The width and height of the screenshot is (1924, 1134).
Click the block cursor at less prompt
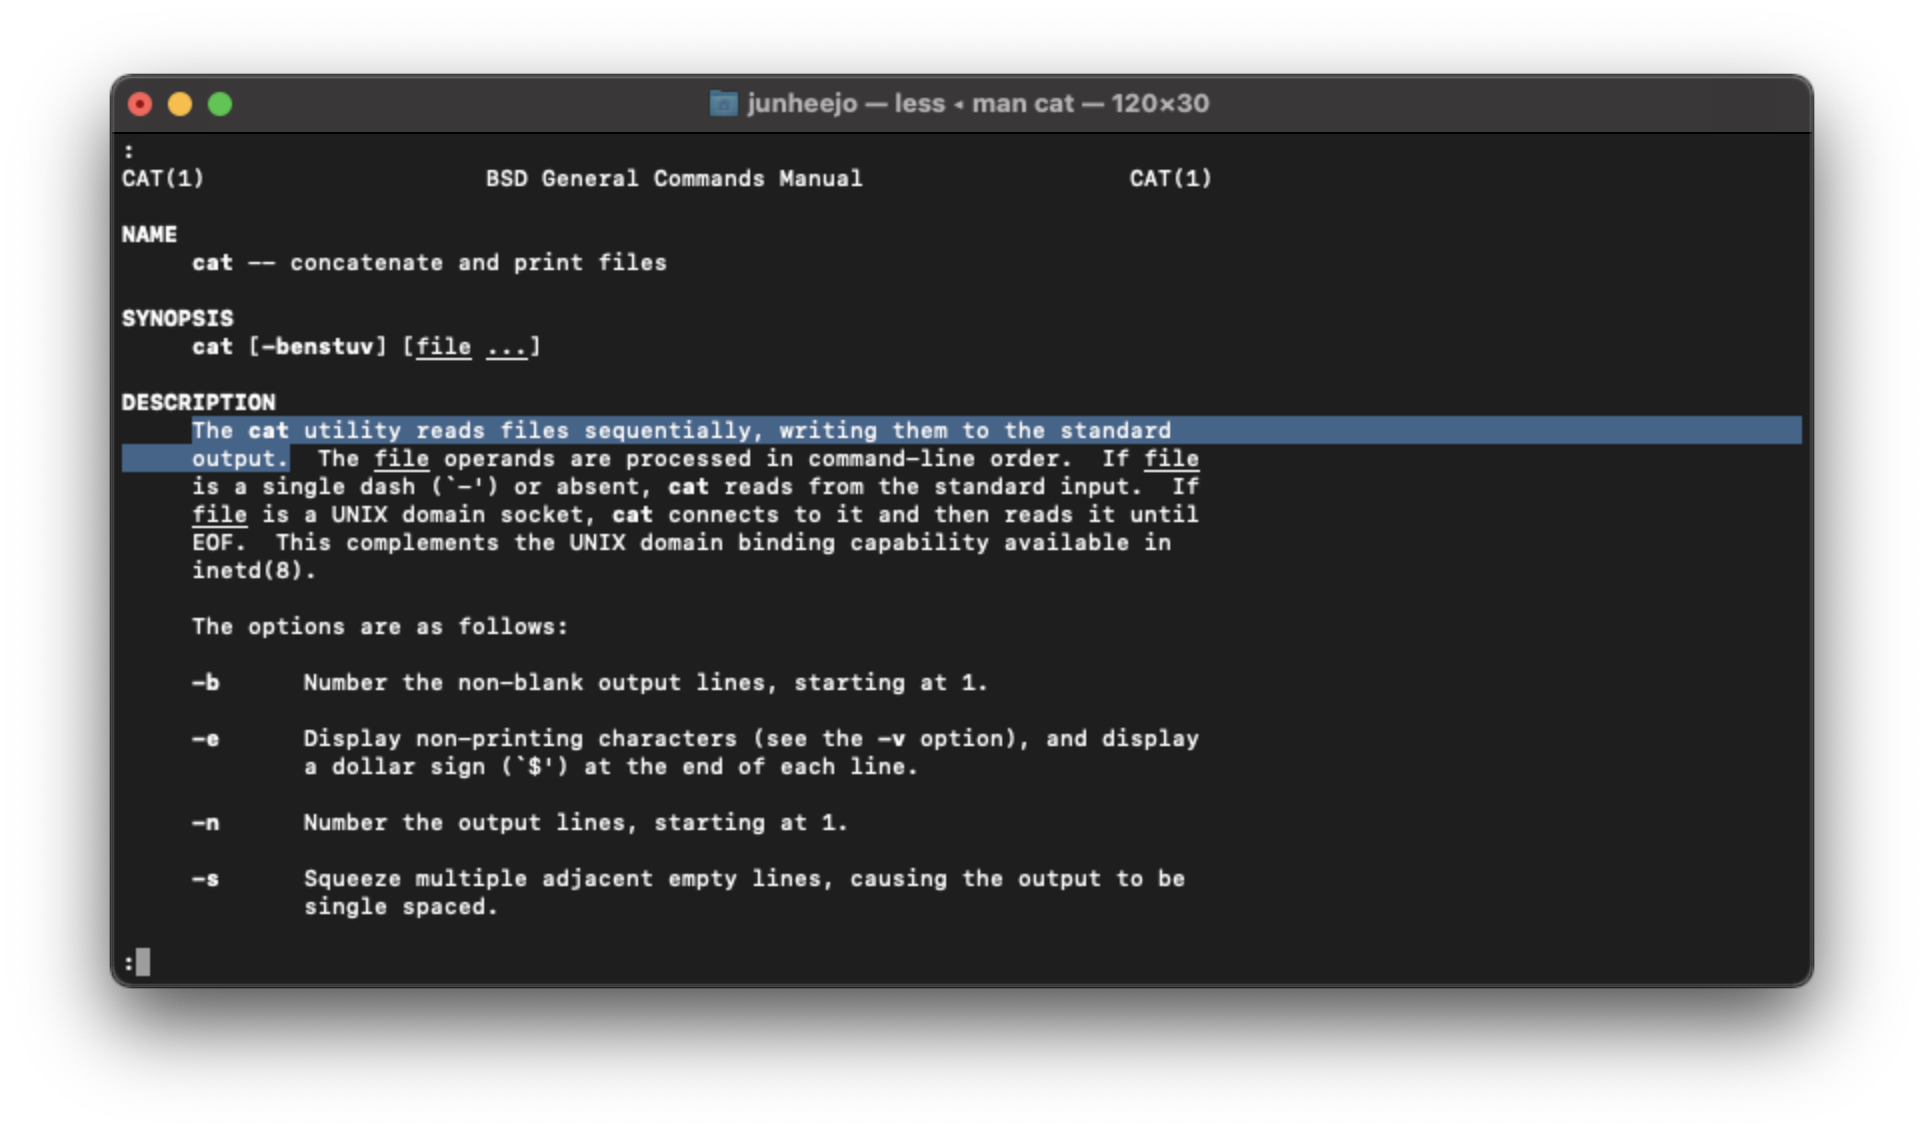(x=143, y=962)
